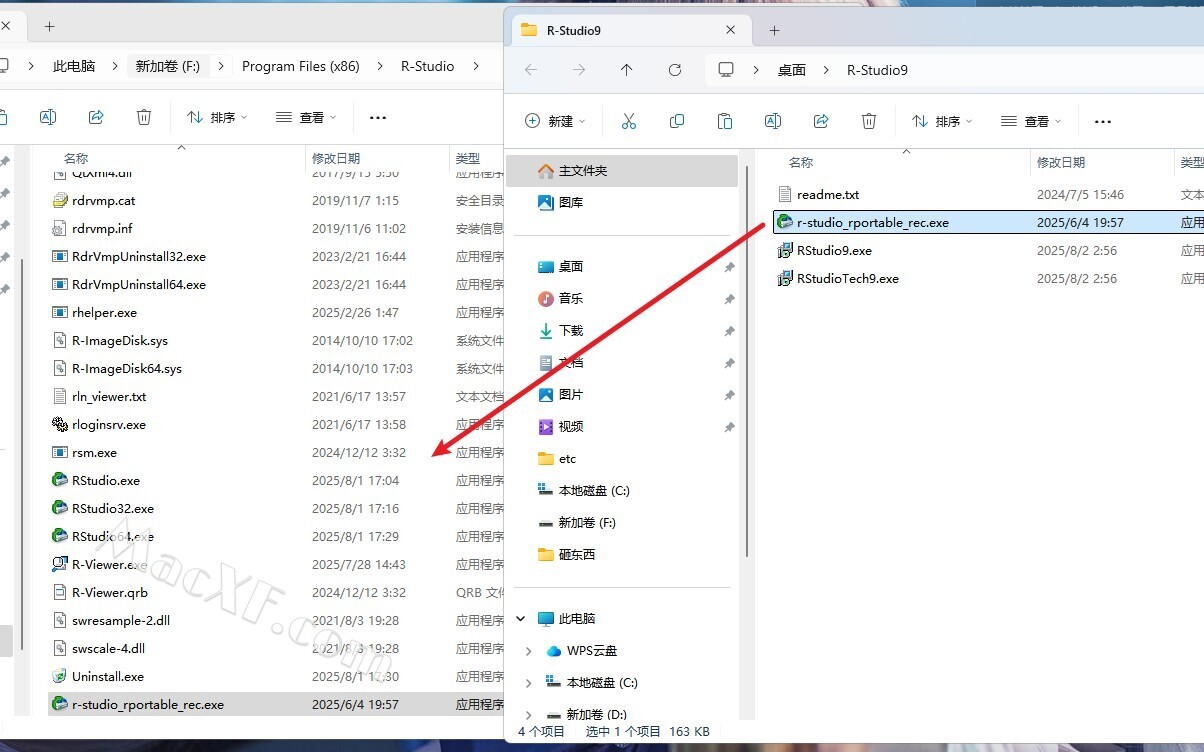Expand the WPS云盘 tree node
This screenshot has width=1204, height=752.
528,651
